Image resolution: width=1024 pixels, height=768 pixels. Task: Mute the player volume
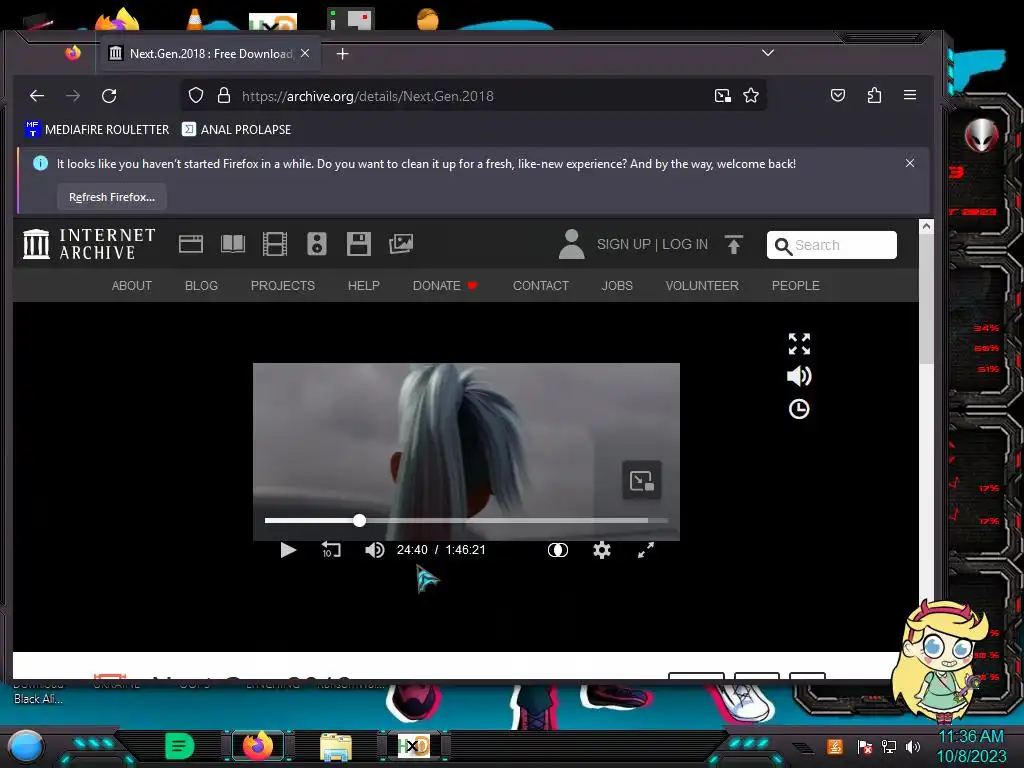click(x=374, y=550)
